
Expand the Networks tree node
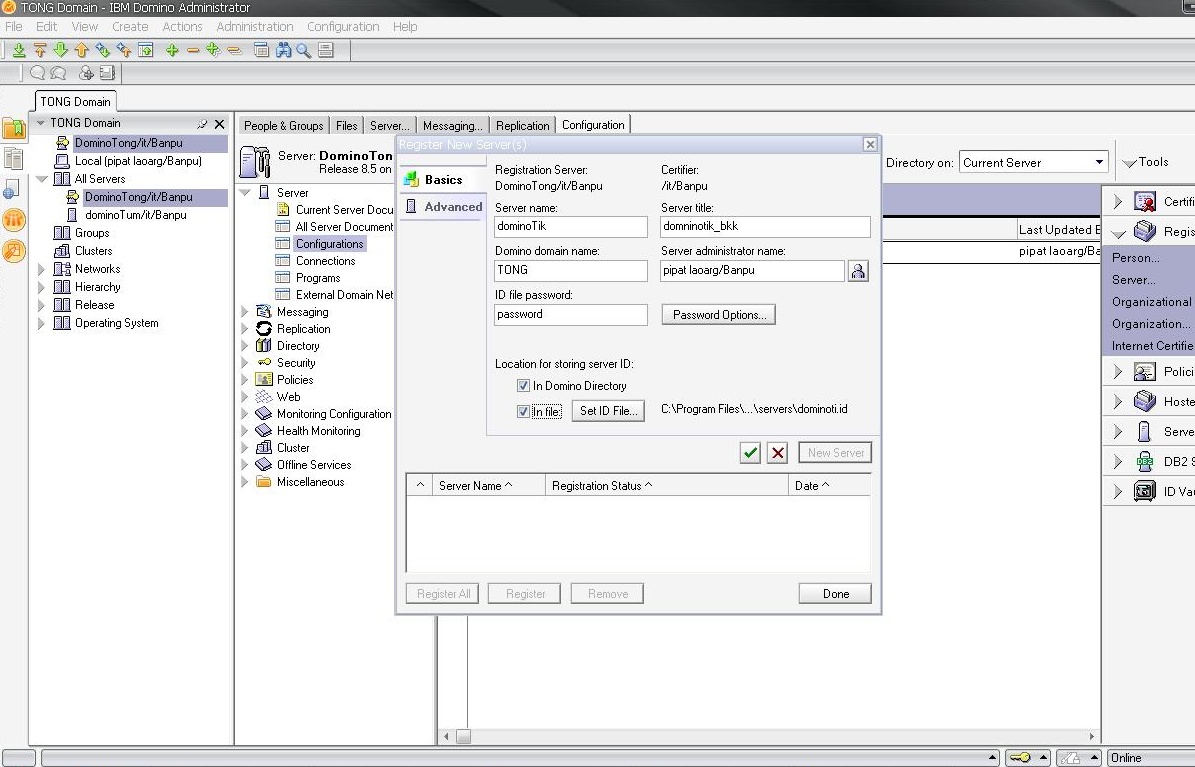tap(42, 269)
